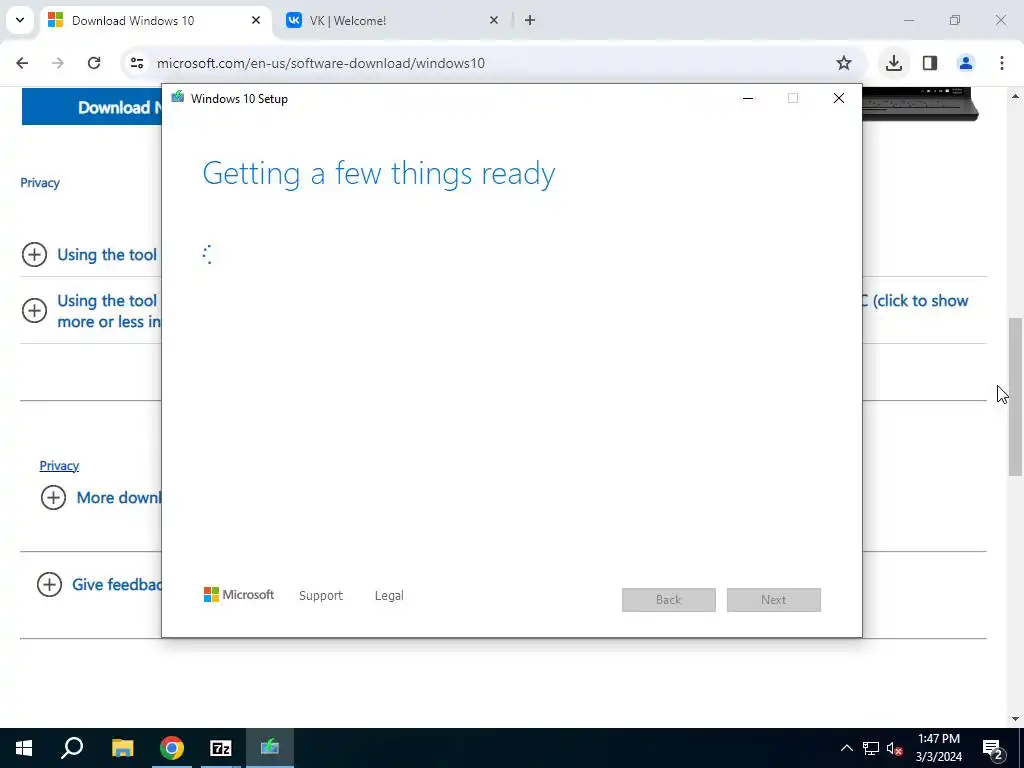The width and height of the screenshot is (1024, 768).
Task: Click the address bar URL
Action: pyautogui.click(x=321, y=63)
